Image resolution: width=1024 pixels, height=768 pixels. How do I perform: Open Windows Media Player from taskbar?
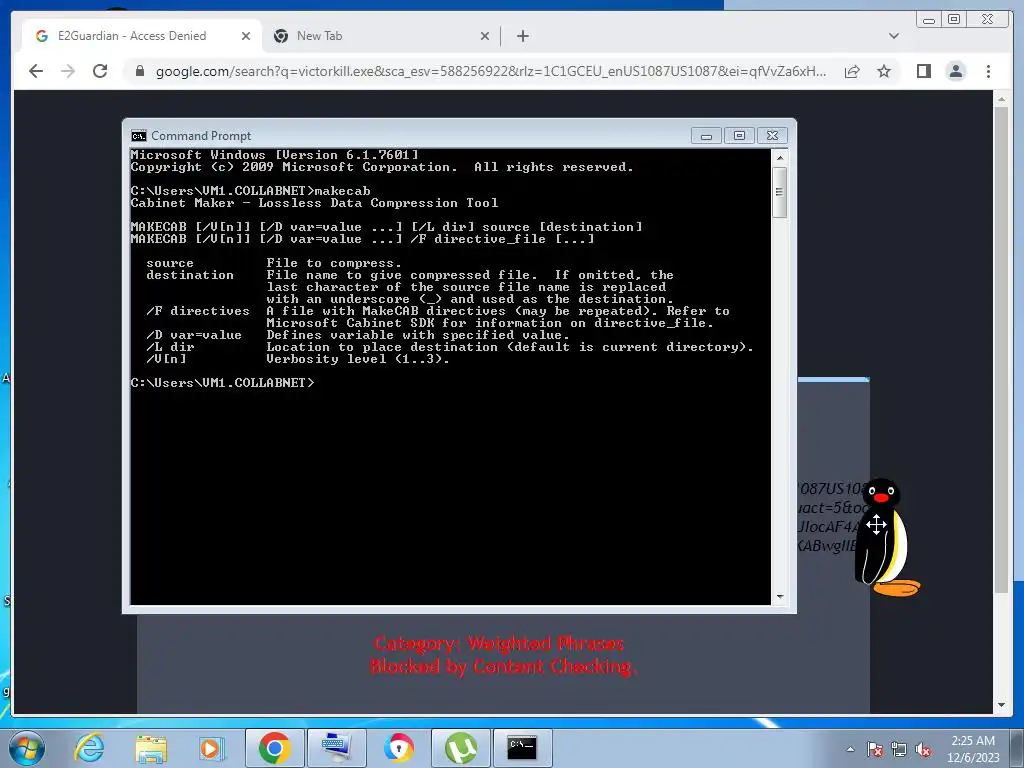(211, 748)
